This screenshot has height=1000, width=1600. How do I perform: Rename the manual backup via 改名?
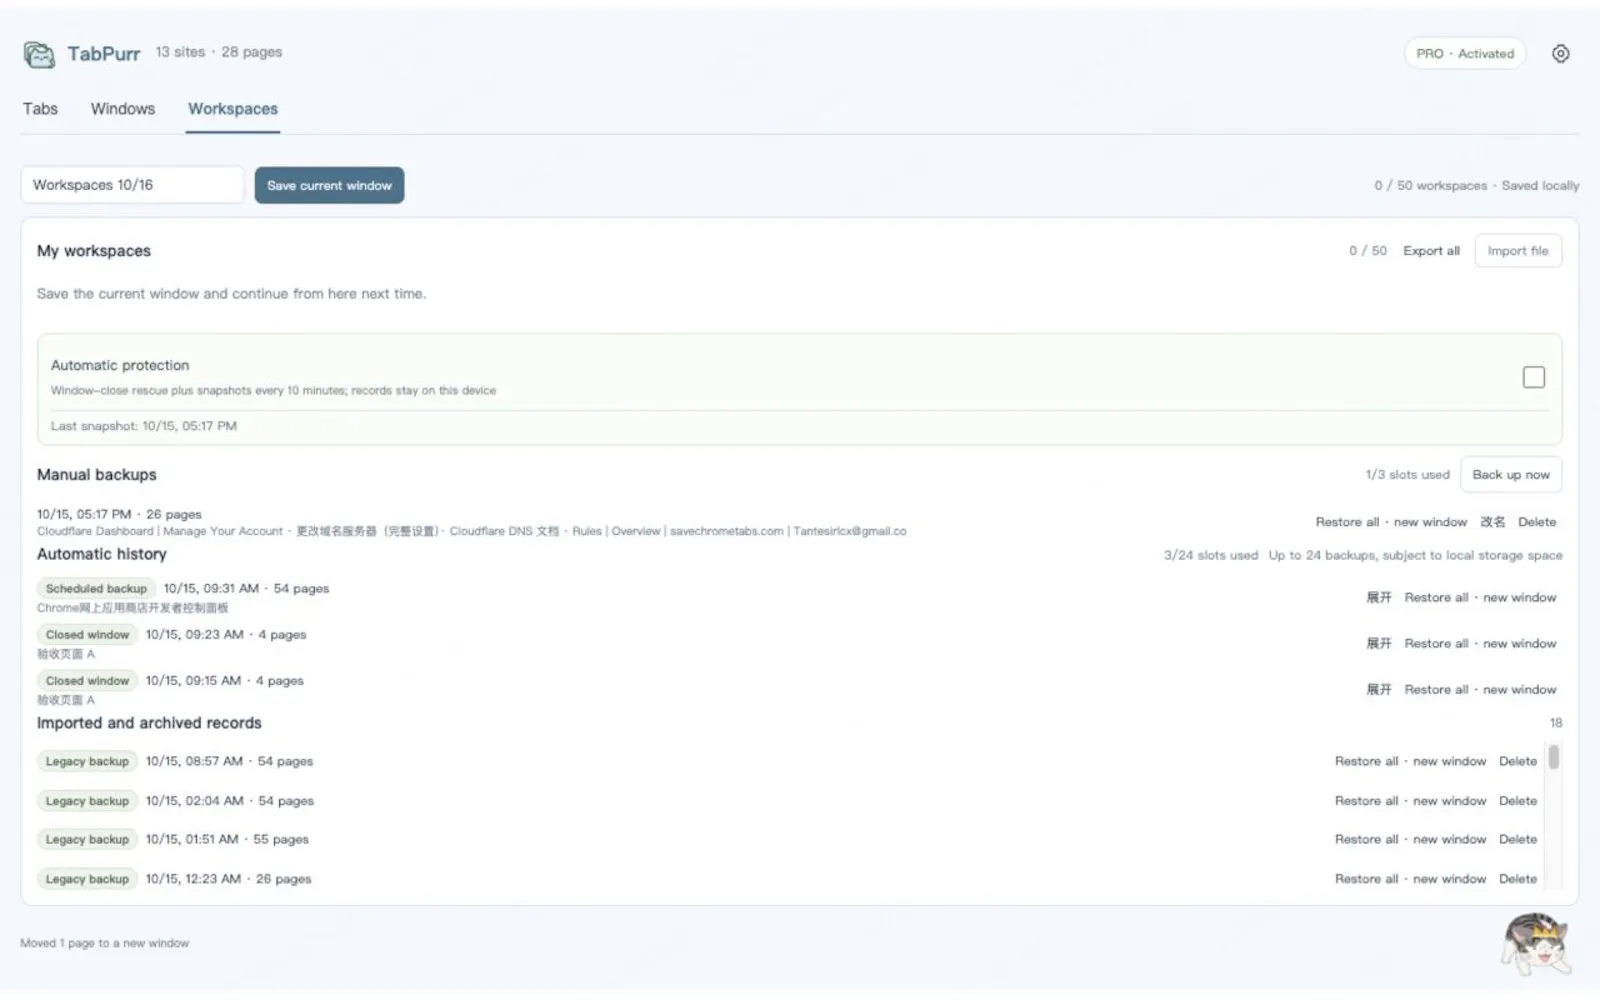[1492, 522]
